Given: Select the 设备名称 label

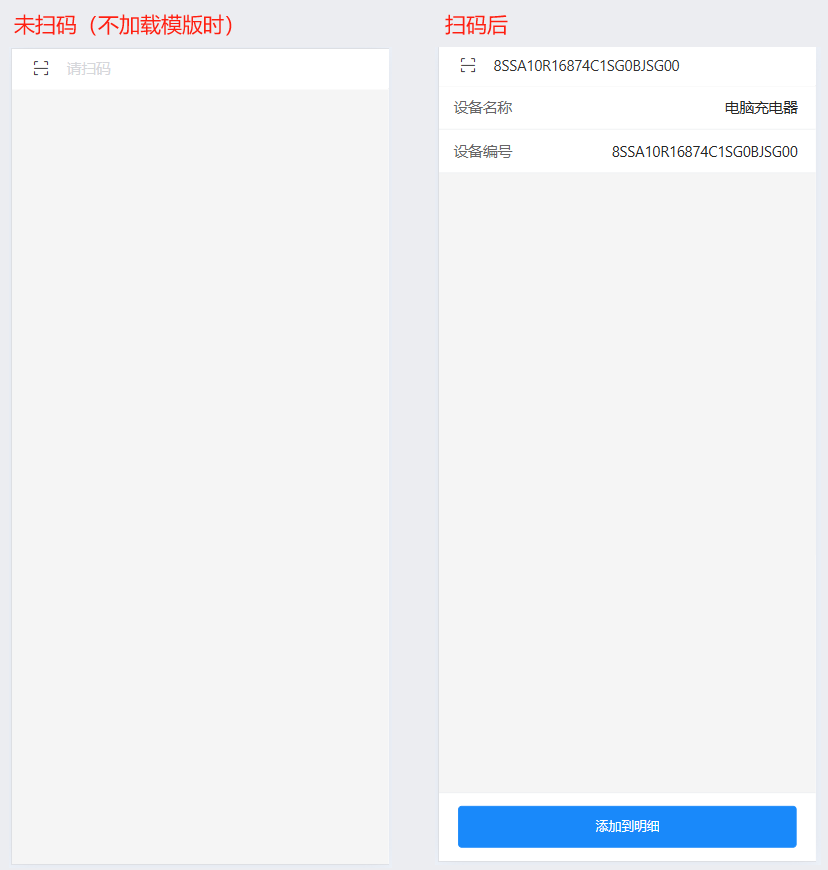Looking at the screenshot, I should 483,108.
